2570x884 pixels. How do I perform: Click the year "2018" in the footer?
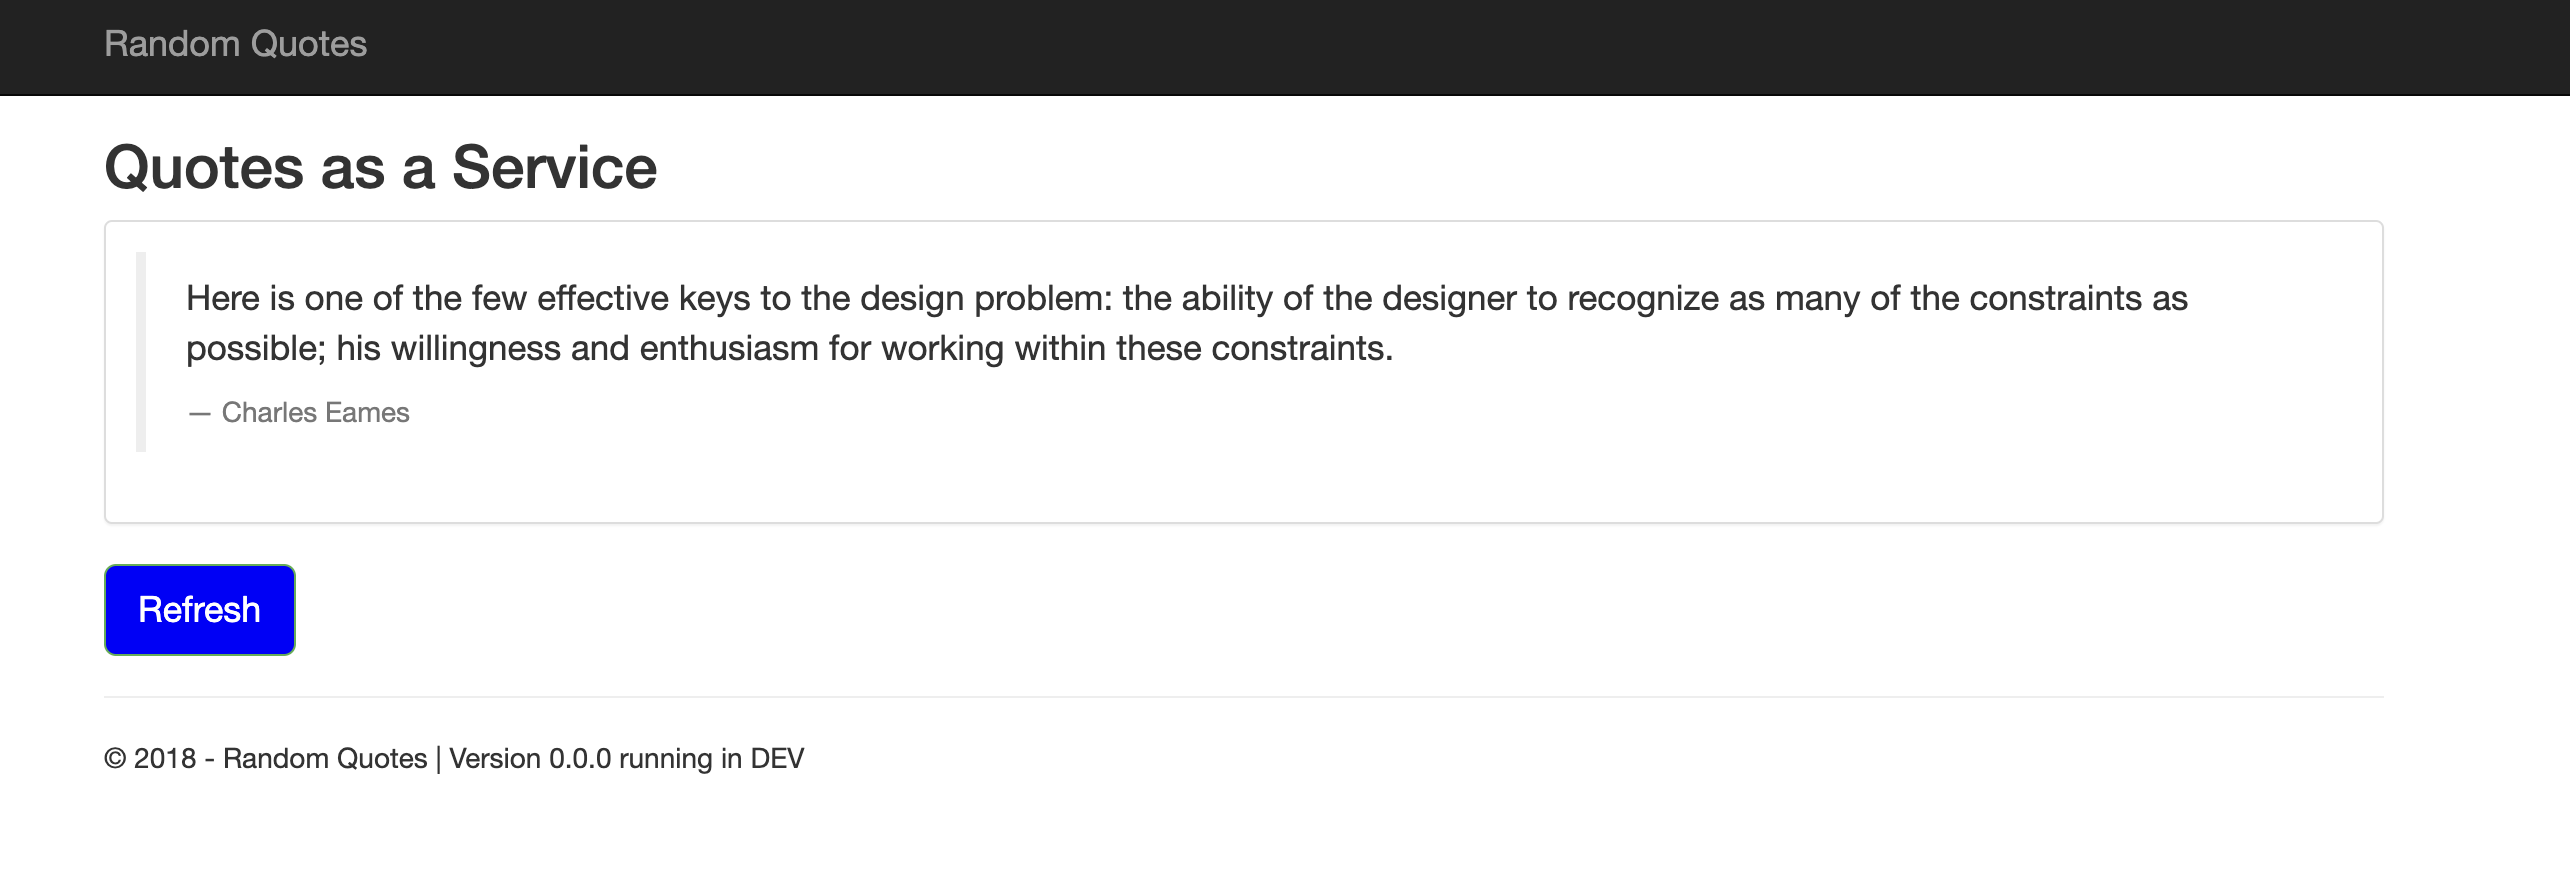tap(165, 759)
